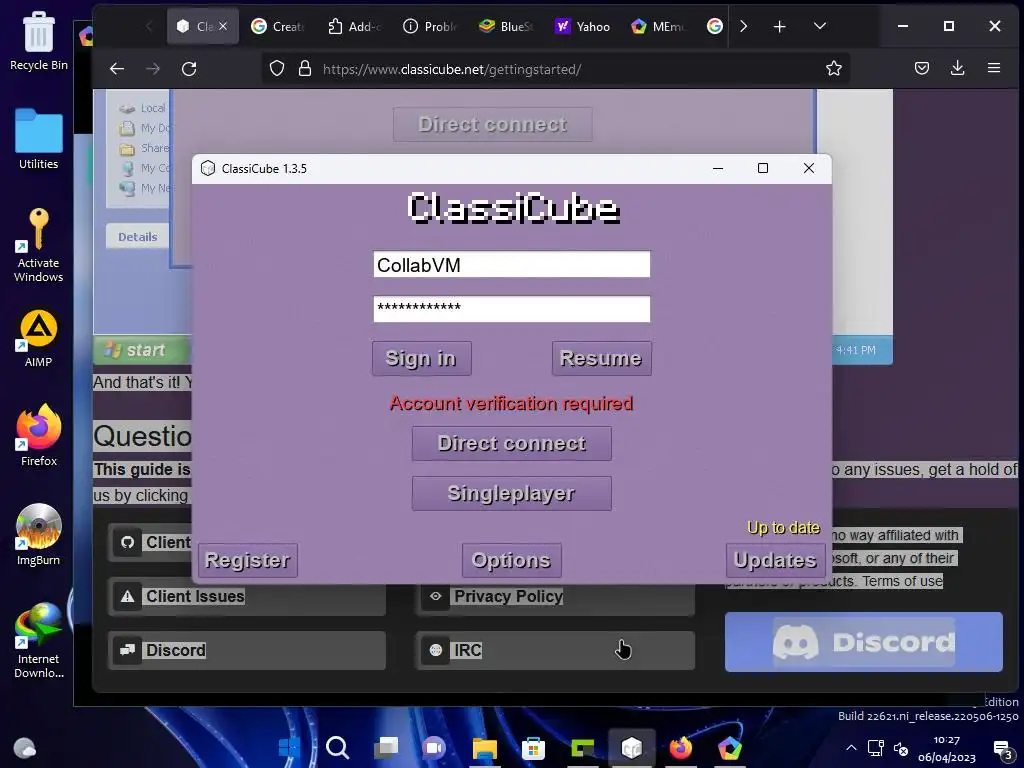Screen dimensions: 1024x768
Task: Open Firefox downloads panel
Action: 957,68
